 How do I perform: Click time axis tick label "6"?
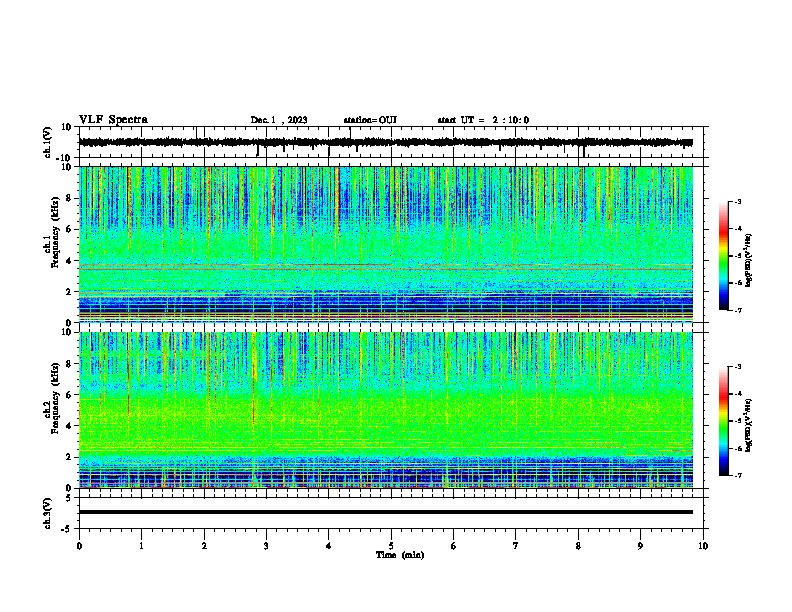tap(454, 546)
